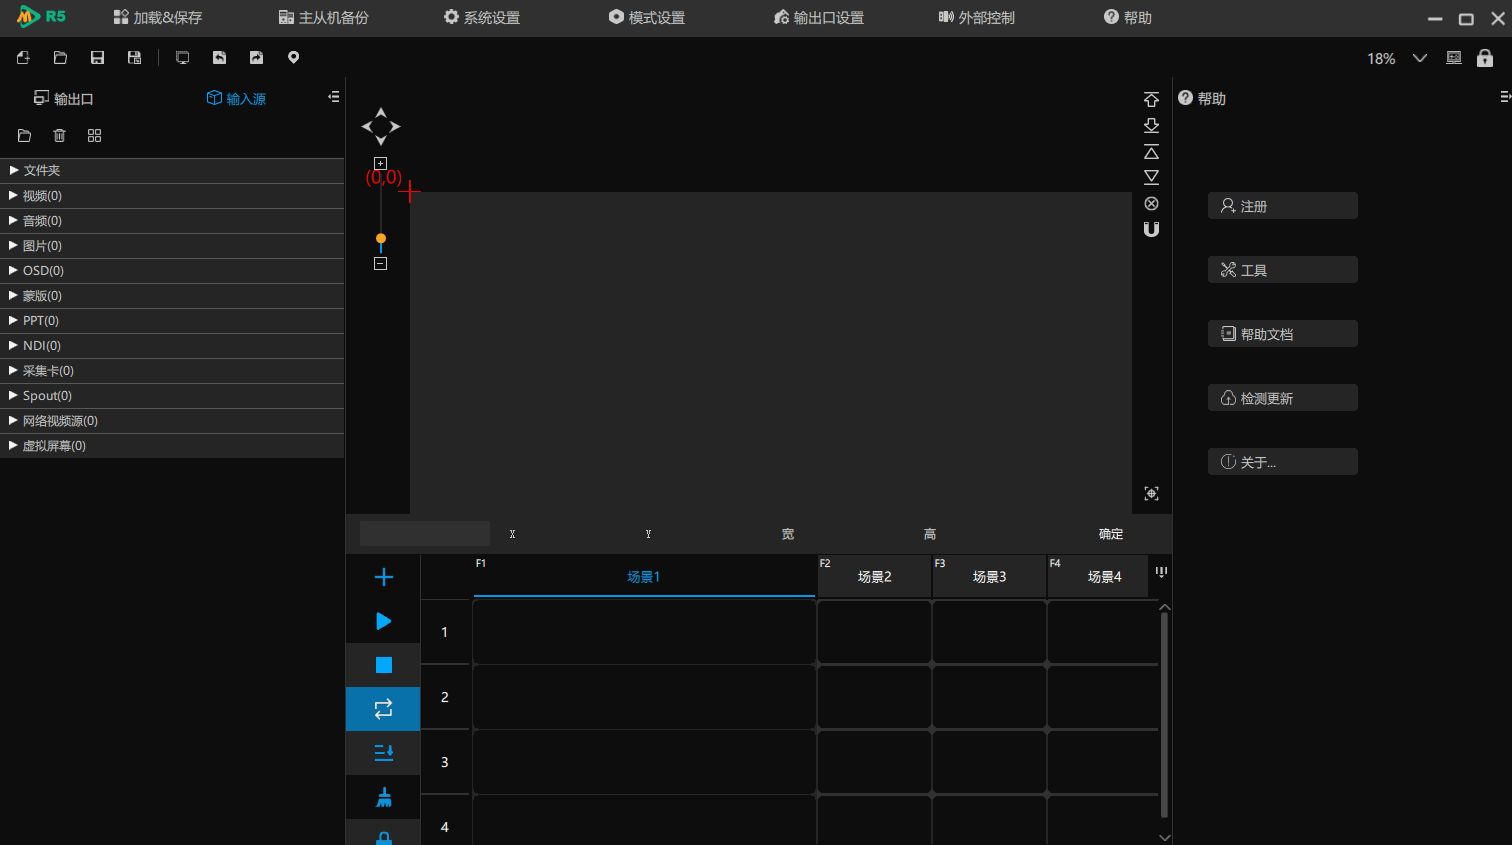
Task: Switch input sources to grid view
Action: click(x=94, y=136)
